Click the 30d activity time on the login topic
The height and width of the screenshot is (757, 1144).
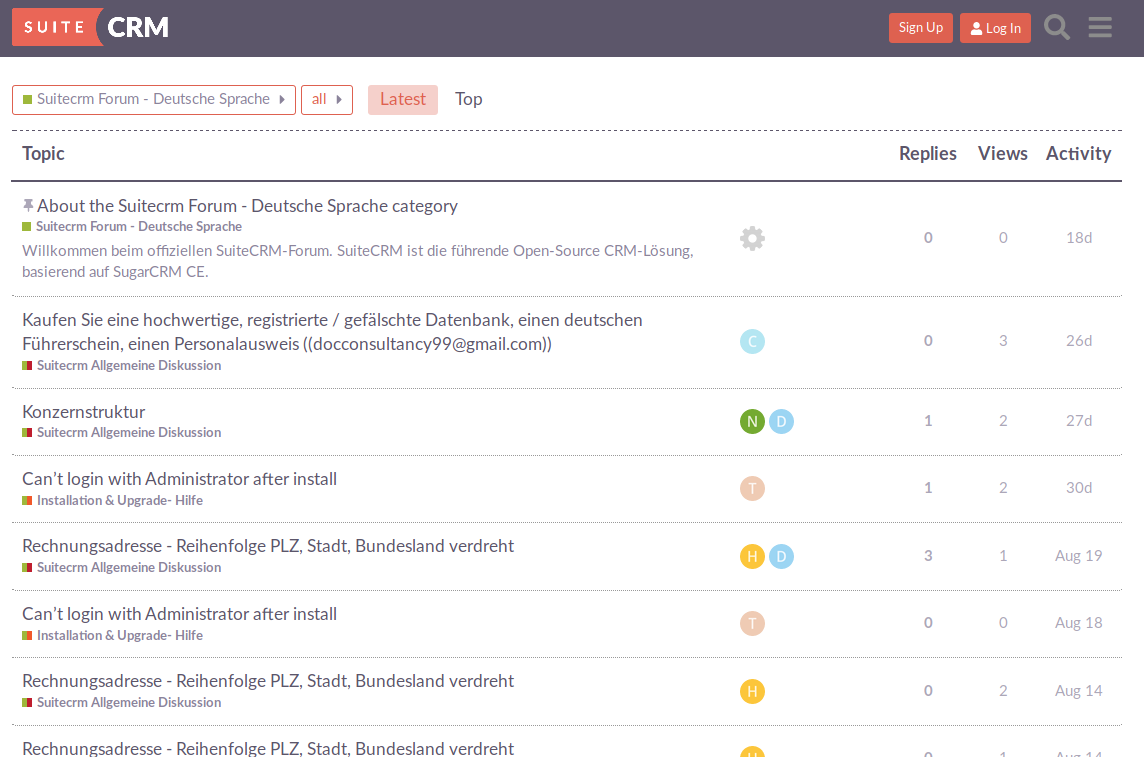pos(1079,488)
